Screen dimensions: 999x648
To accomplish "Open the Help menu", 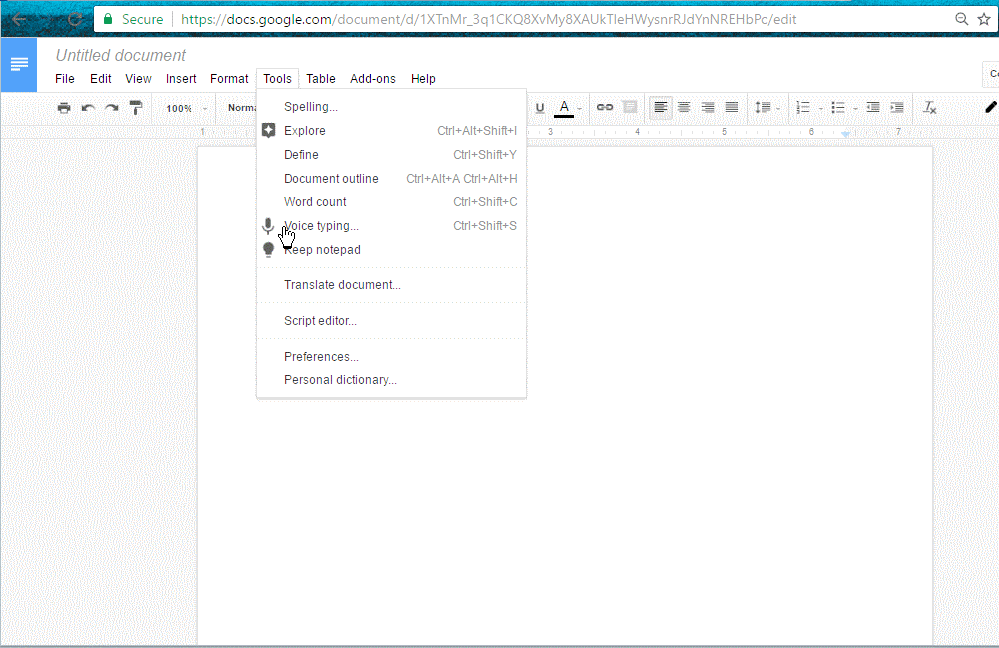I will click(x=423, y=78).
